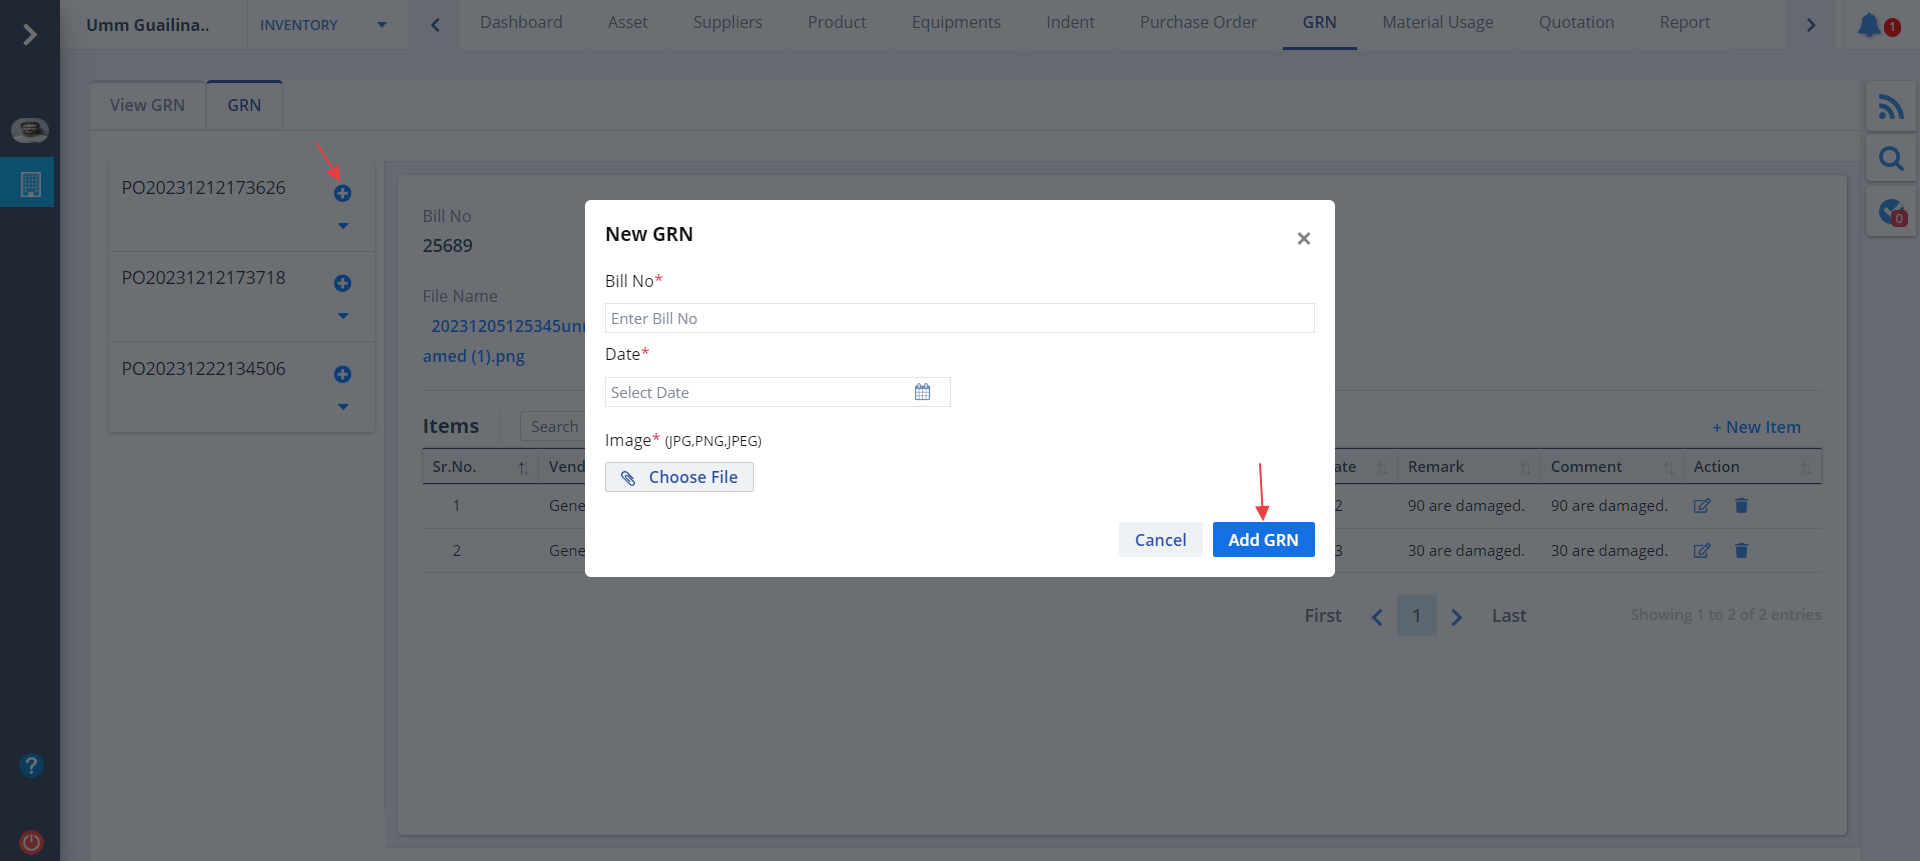Click the Choose File button

coord(679,477)
